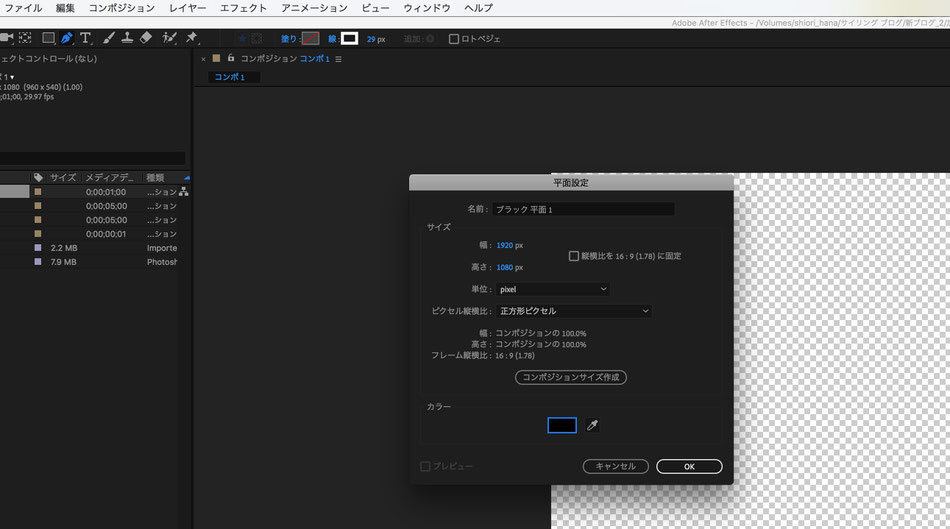The image size is (950, 529).
Task: Select the Rectangle shape tool
Action: [x=48, y=38]
